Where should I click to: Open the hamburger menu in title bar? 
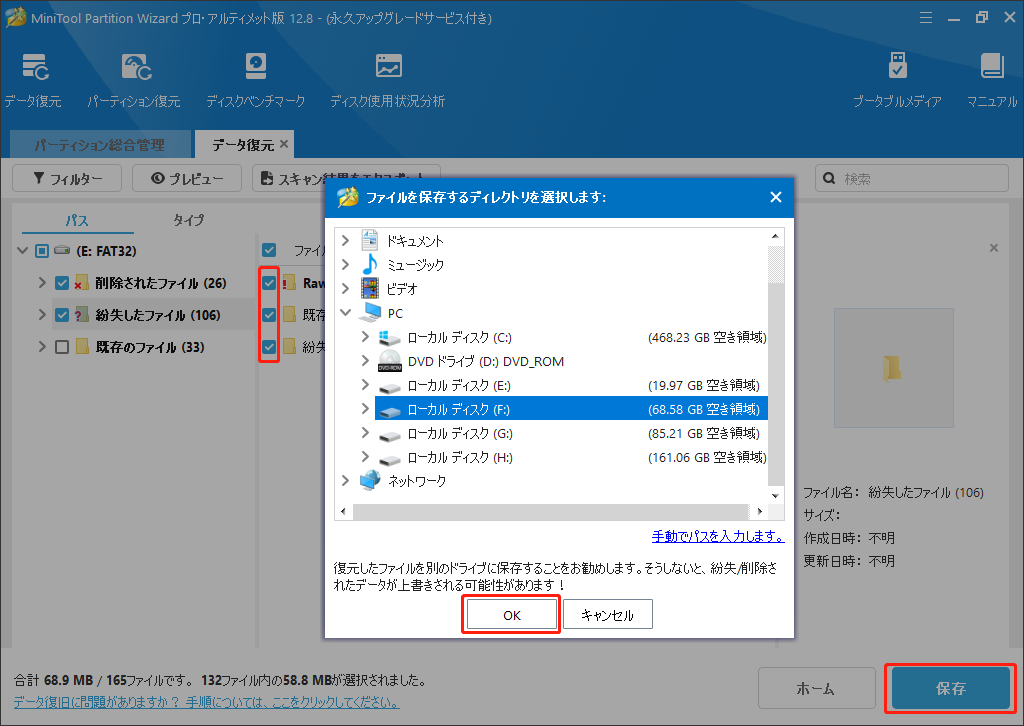tap(926, 18)
